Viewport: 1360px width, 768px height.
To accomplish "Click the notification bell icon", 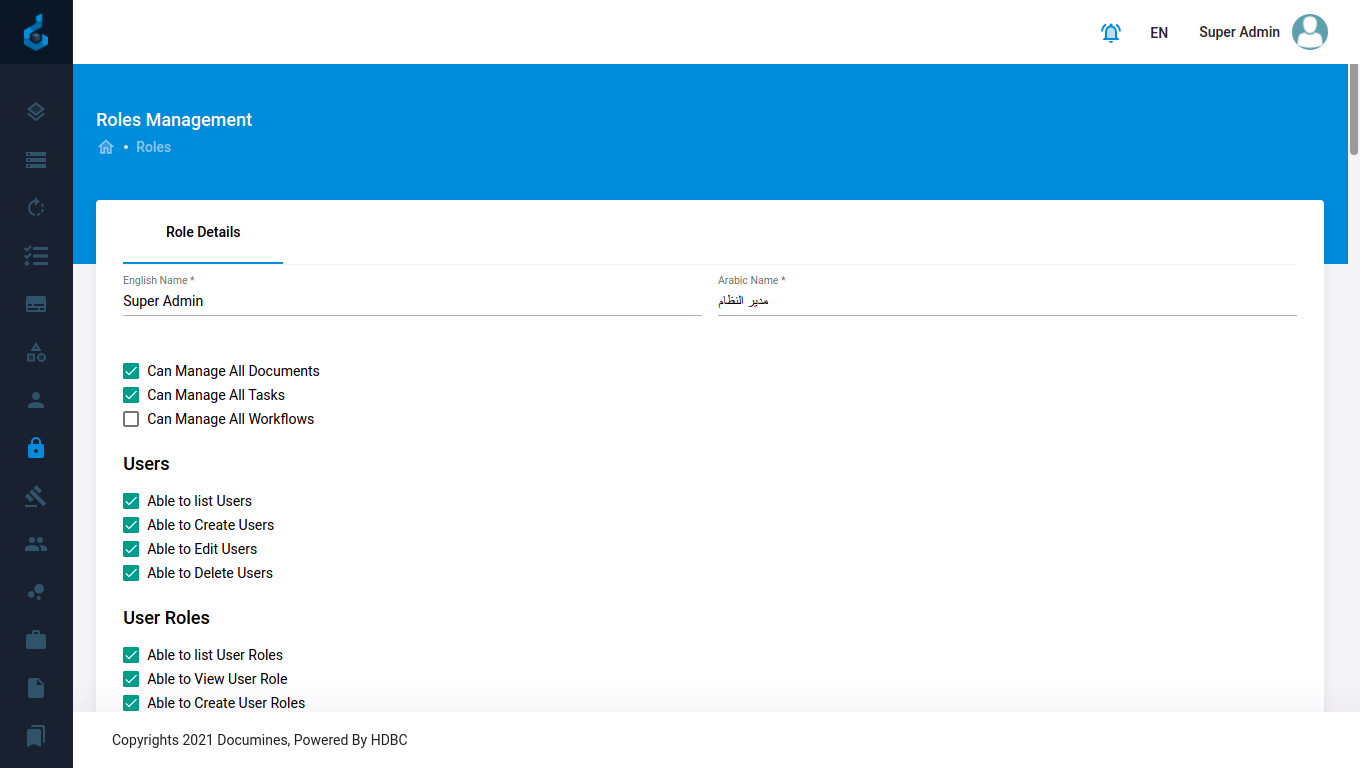I will [x=1110, y=32].
